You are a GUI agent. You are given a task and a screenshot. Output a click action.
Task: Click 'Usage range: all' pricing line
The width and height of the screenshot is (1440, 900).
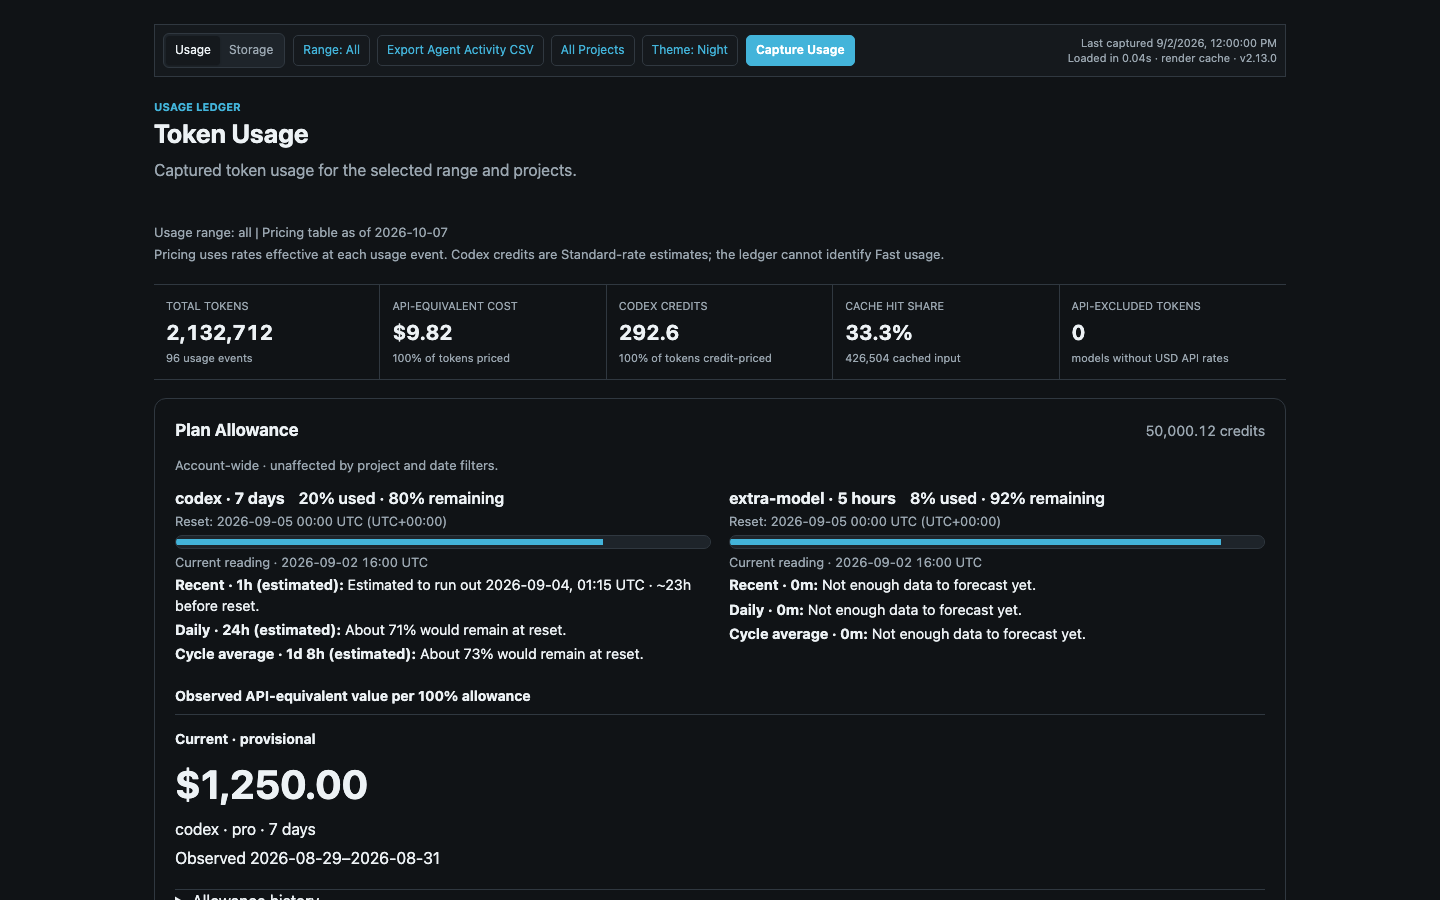point(301,232)
